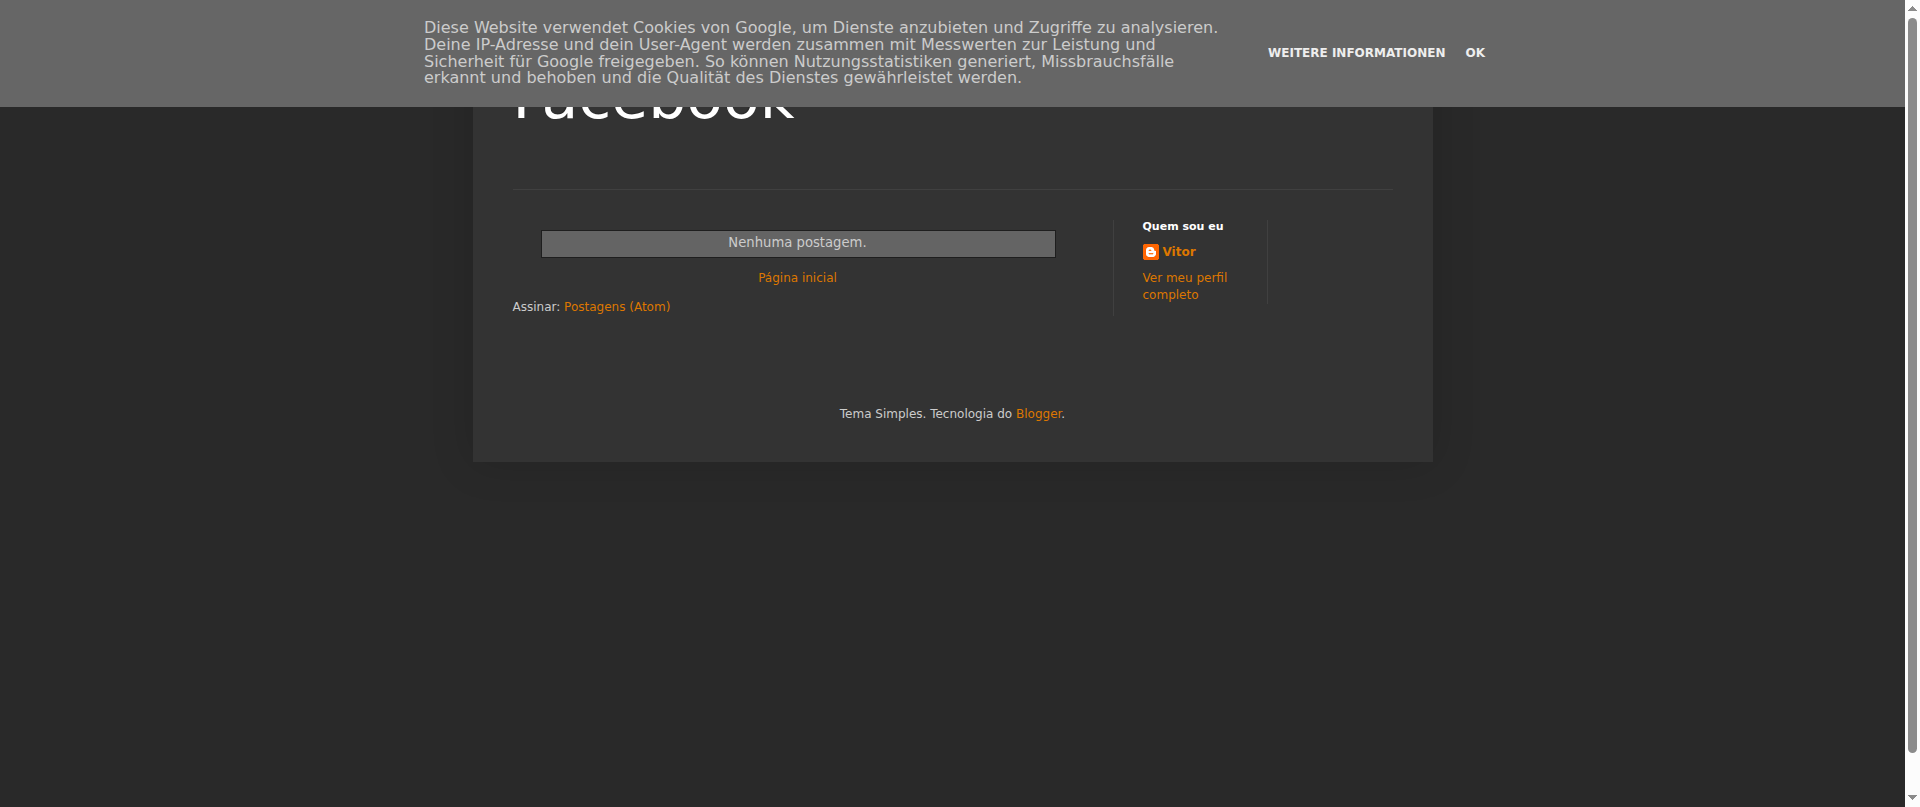The image size is (1920, 807).
Task: Click the Nenhuma postagem. status text
Action: coord(797,243)
